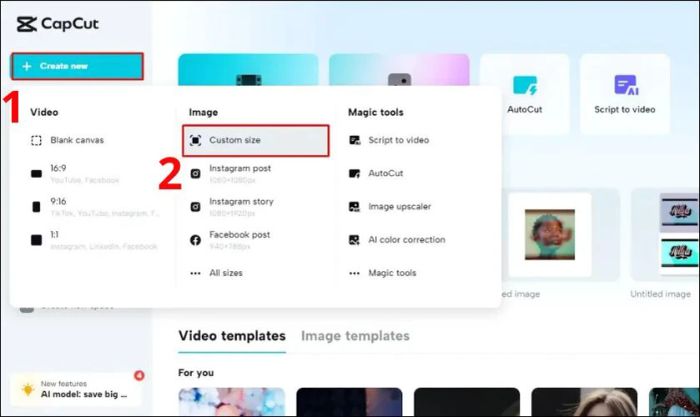Click the Magic tools ellipsis icon
Image resolution: width=700 pixels, height=417 pixels.
pyautogui.click(x=354, y=273)
